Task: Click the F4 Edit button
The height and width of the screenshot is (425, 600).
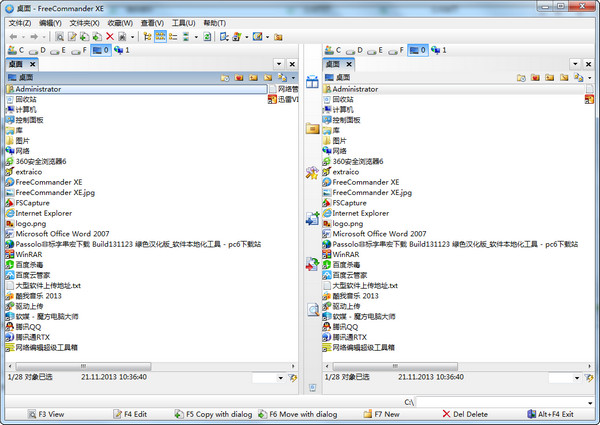Action: pos(130,414)
